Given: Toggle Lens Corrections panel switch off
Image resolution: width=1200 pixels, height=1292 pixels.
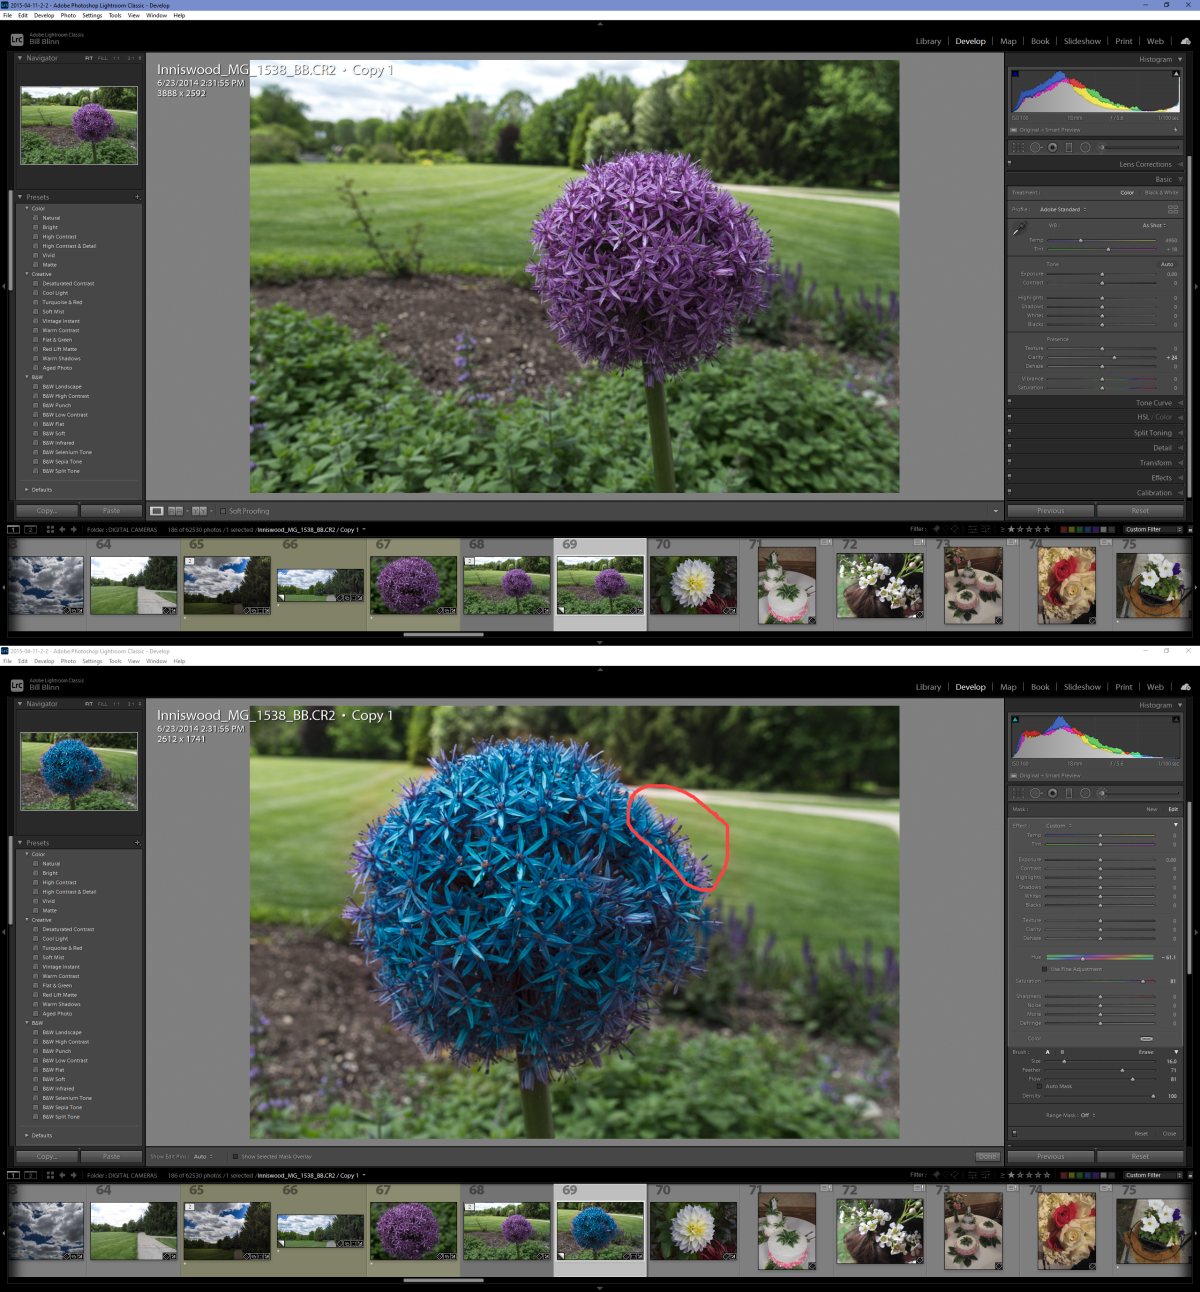Looking at the screenshot, I should (1009, 164).
